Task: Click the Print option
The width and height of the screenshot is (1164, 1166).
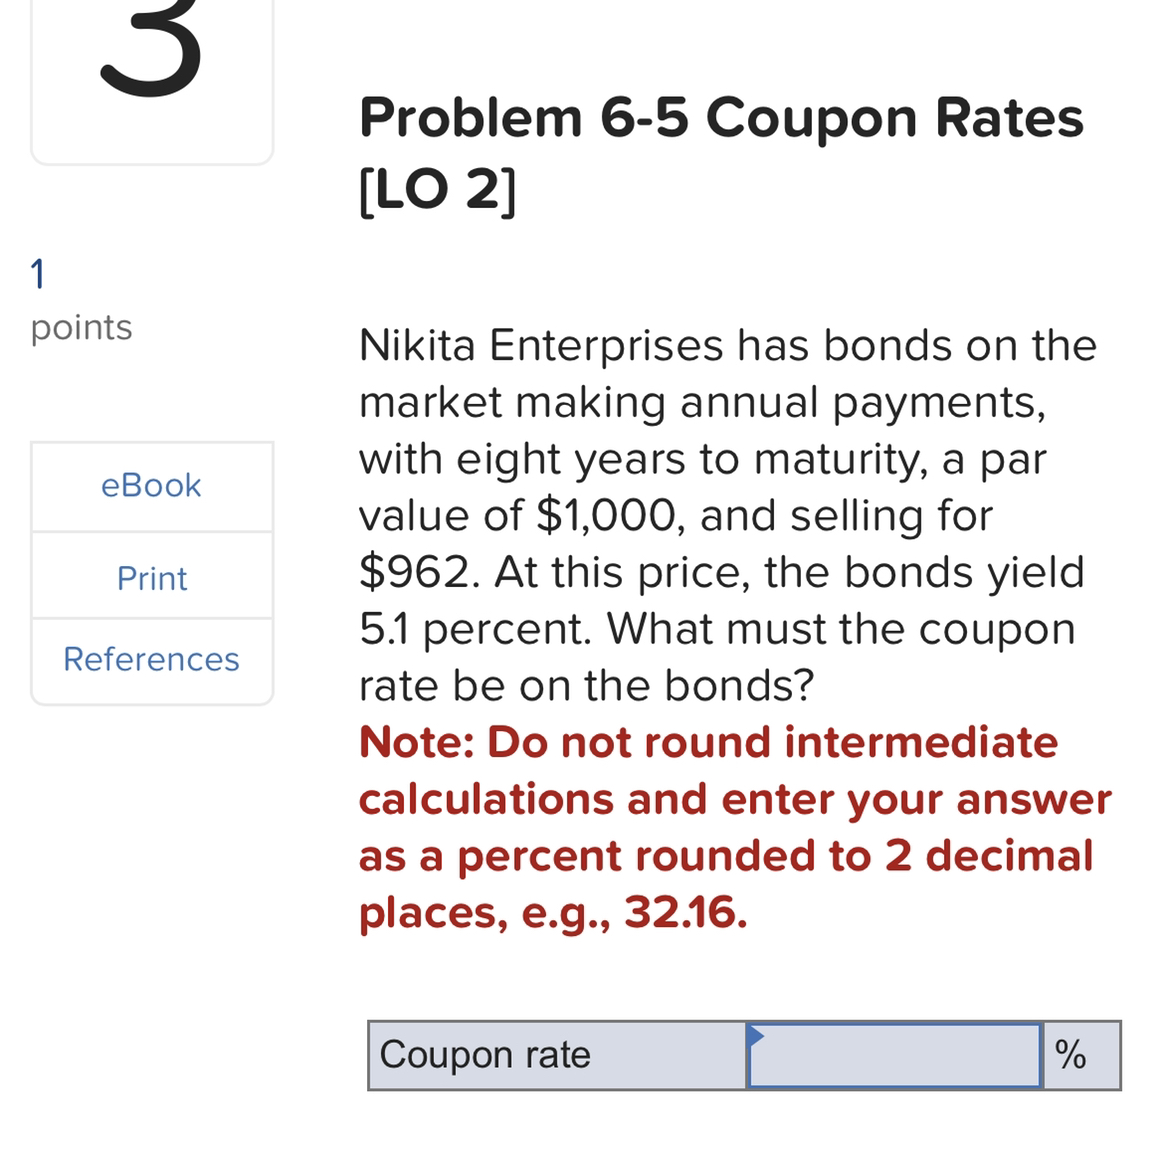Action: pyautogui.click(x=150, y=578)
